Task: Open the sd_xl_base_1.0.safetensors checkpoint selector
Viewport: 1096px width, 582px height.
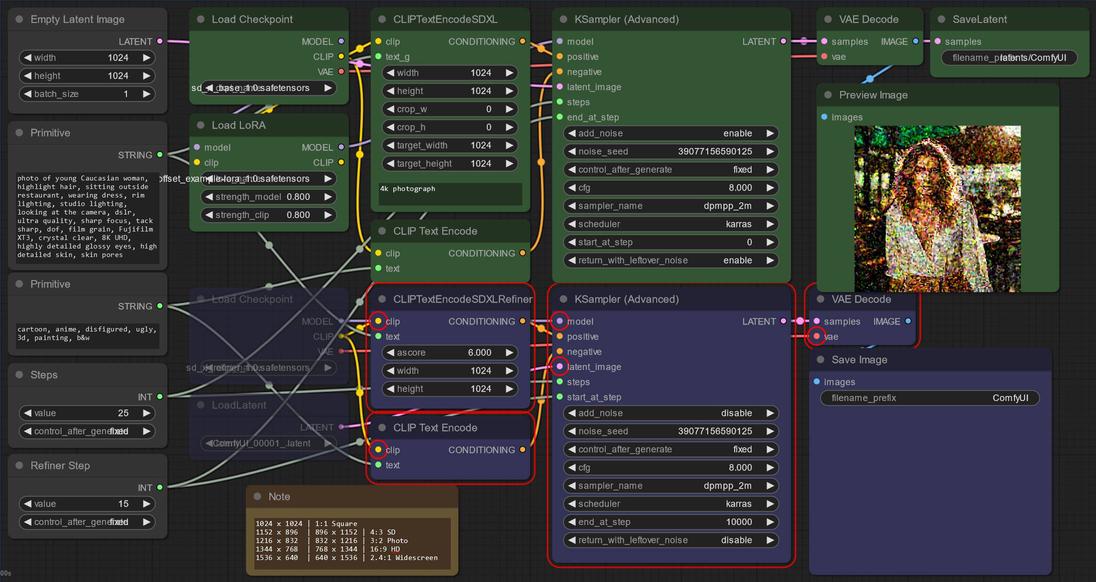Action: click(268, 88)
